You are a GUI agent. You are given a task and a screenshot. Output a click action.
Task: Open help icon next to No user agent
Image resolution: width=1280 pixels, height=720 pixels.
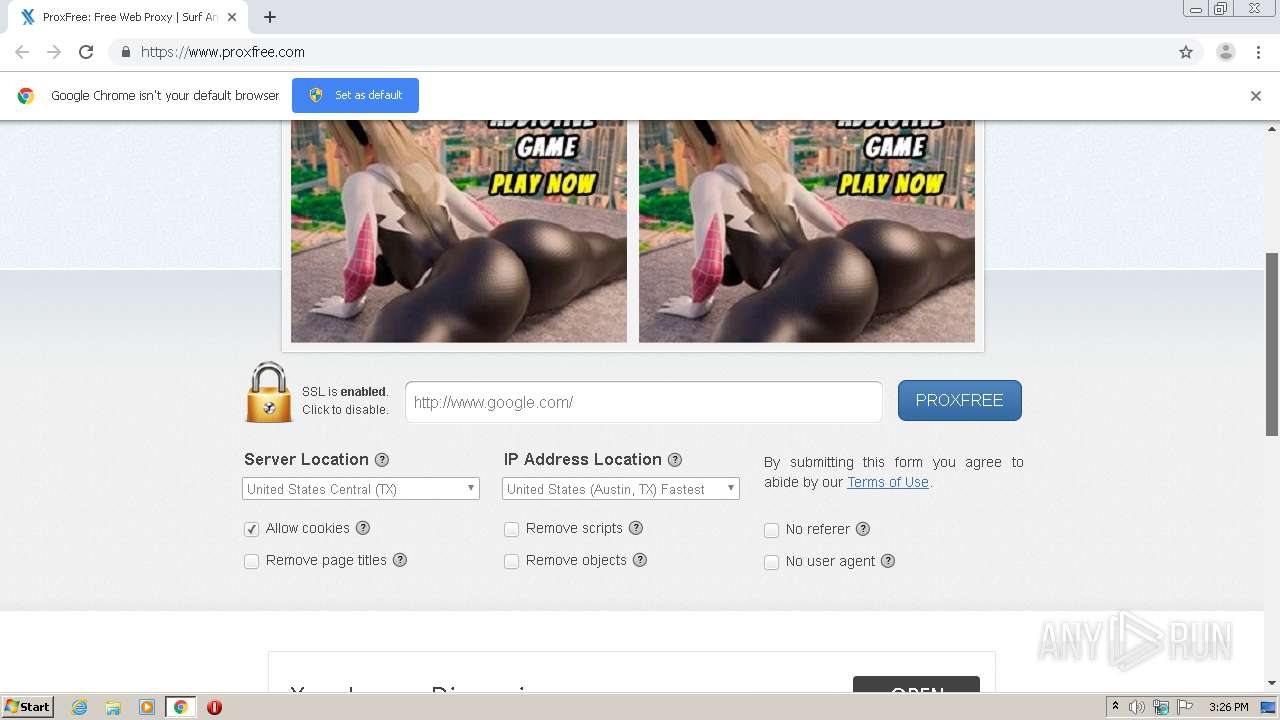[x=888, y=561]
